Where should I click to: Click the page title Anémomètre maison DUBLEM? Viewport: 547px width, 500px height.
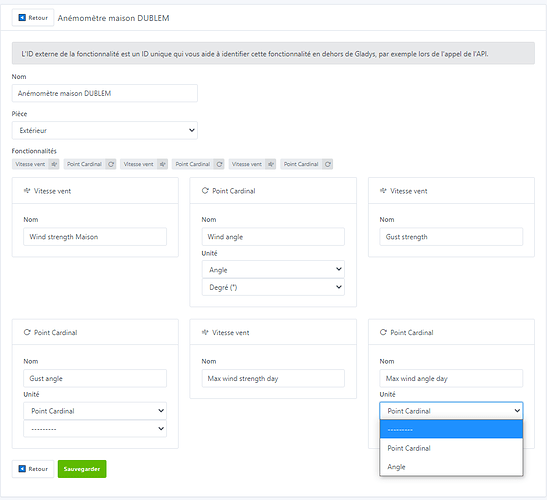[113, 18]
